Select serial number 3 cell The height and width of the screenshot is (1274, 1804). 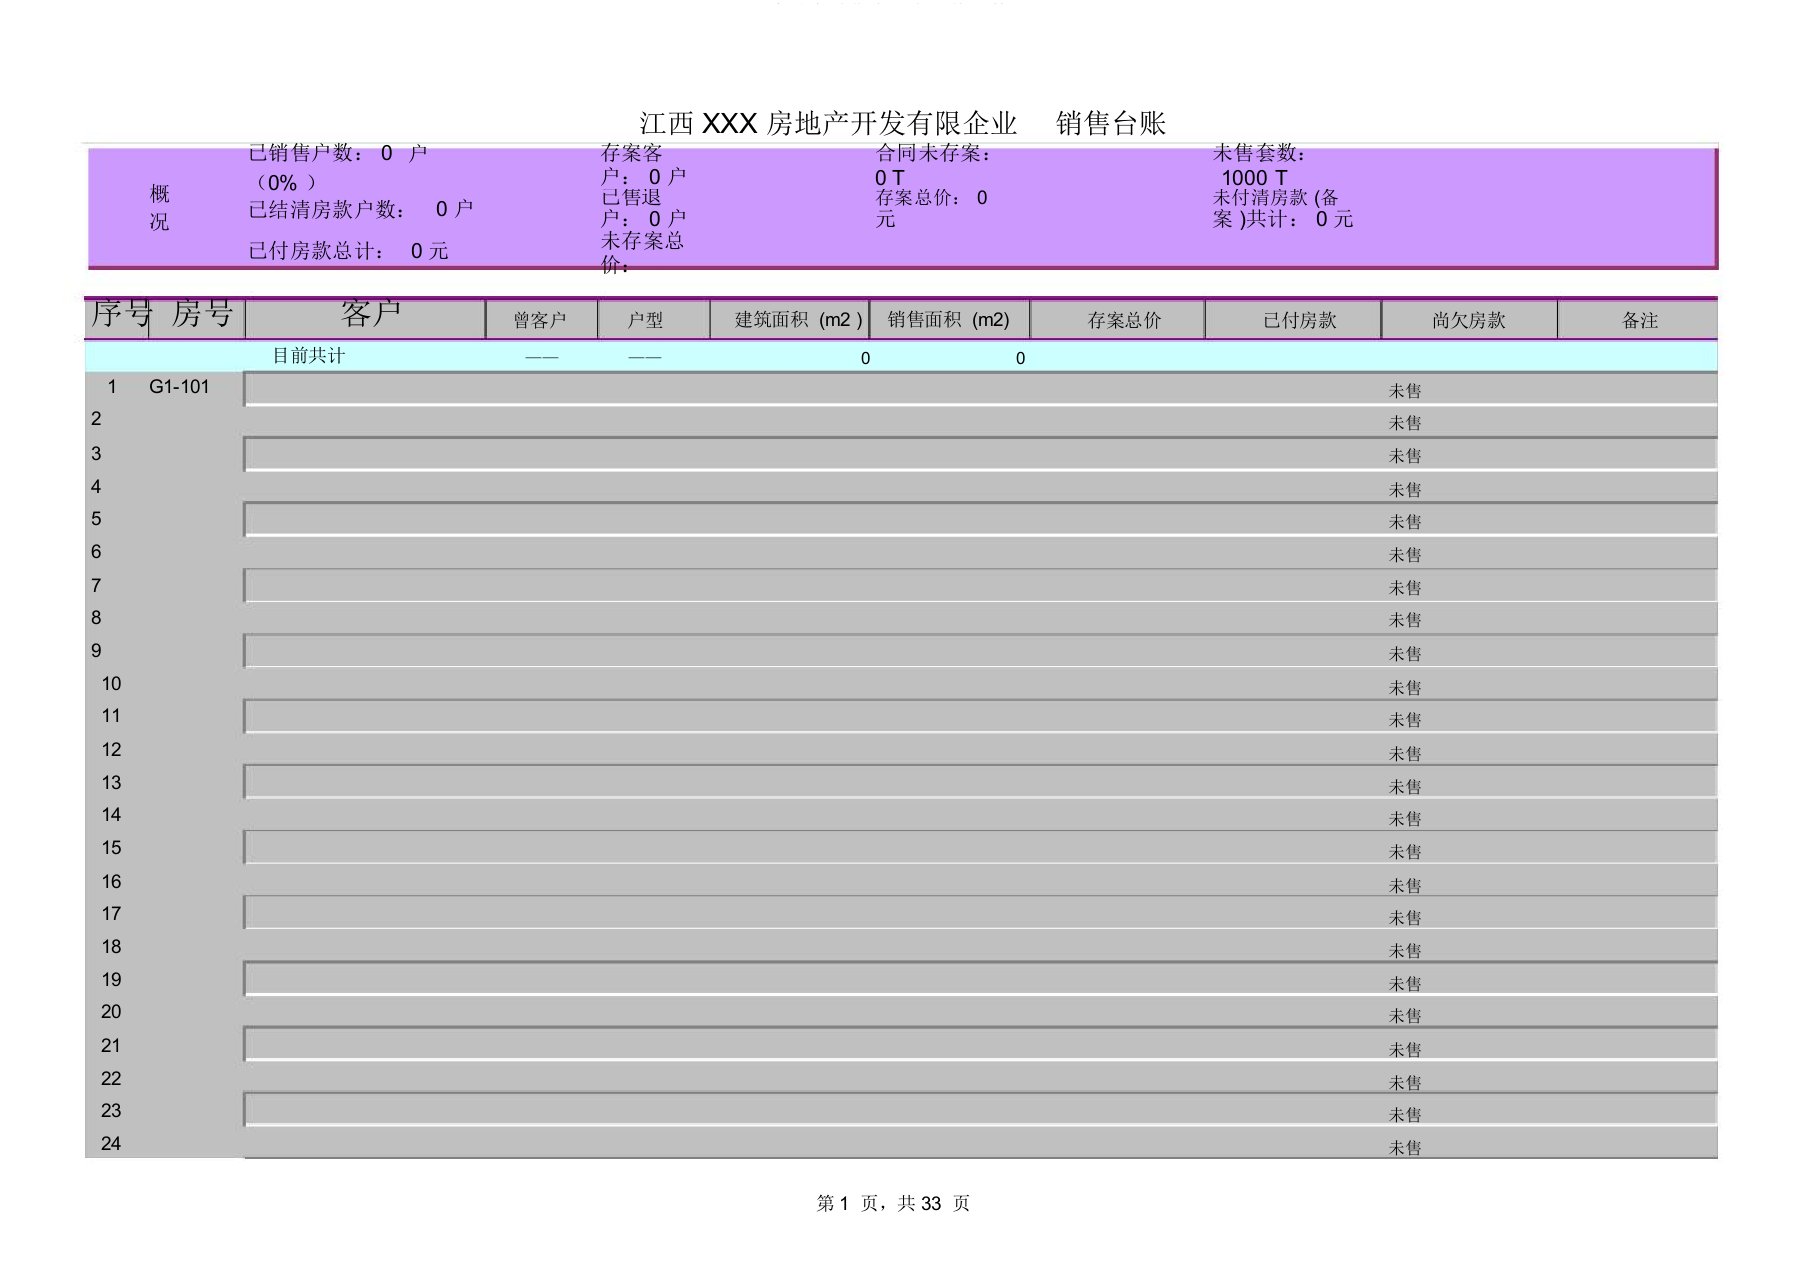96,454
